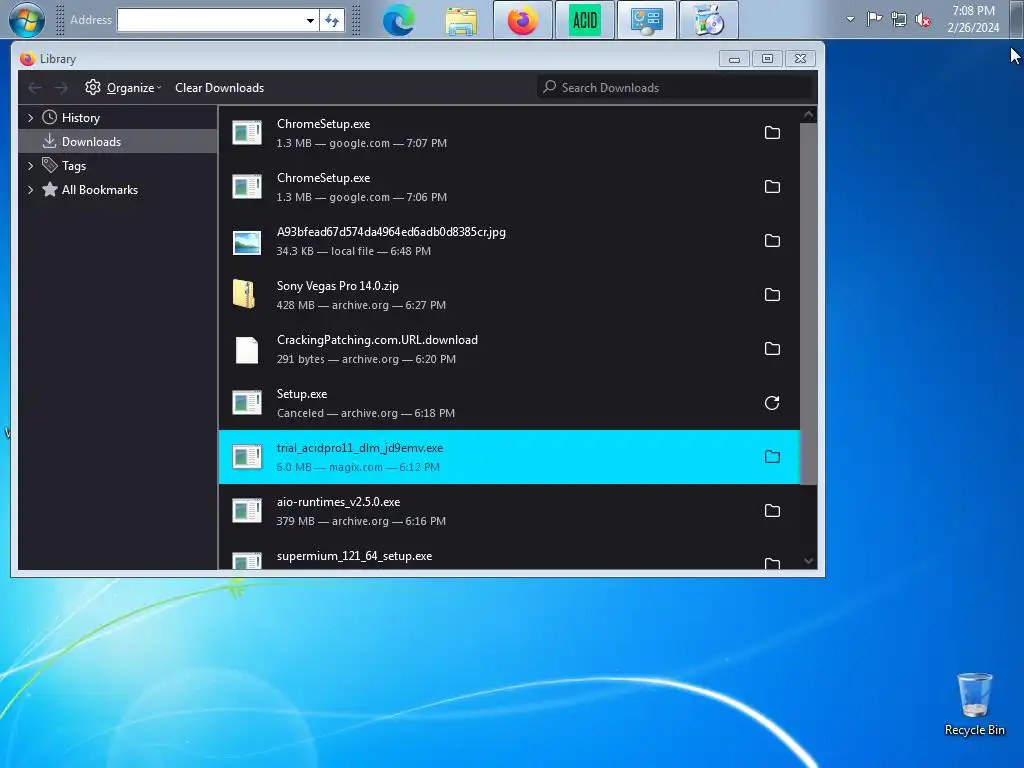Click the network tray icon

[899, 20]
